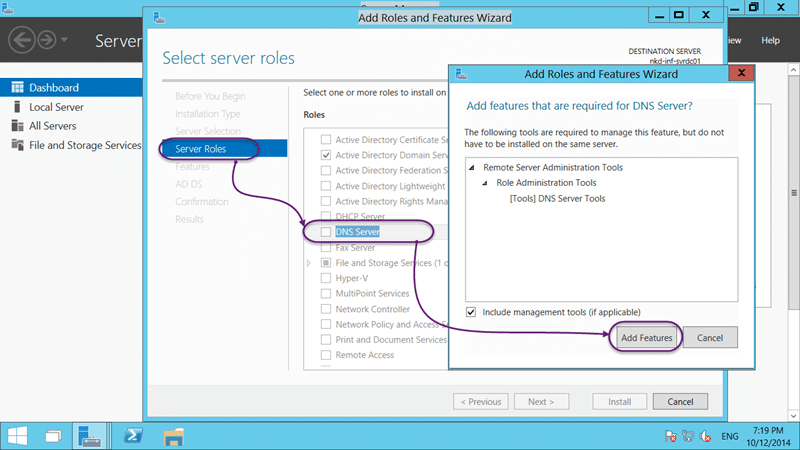Click the Add Features button

pyautogui.click(x=646, y=338)
